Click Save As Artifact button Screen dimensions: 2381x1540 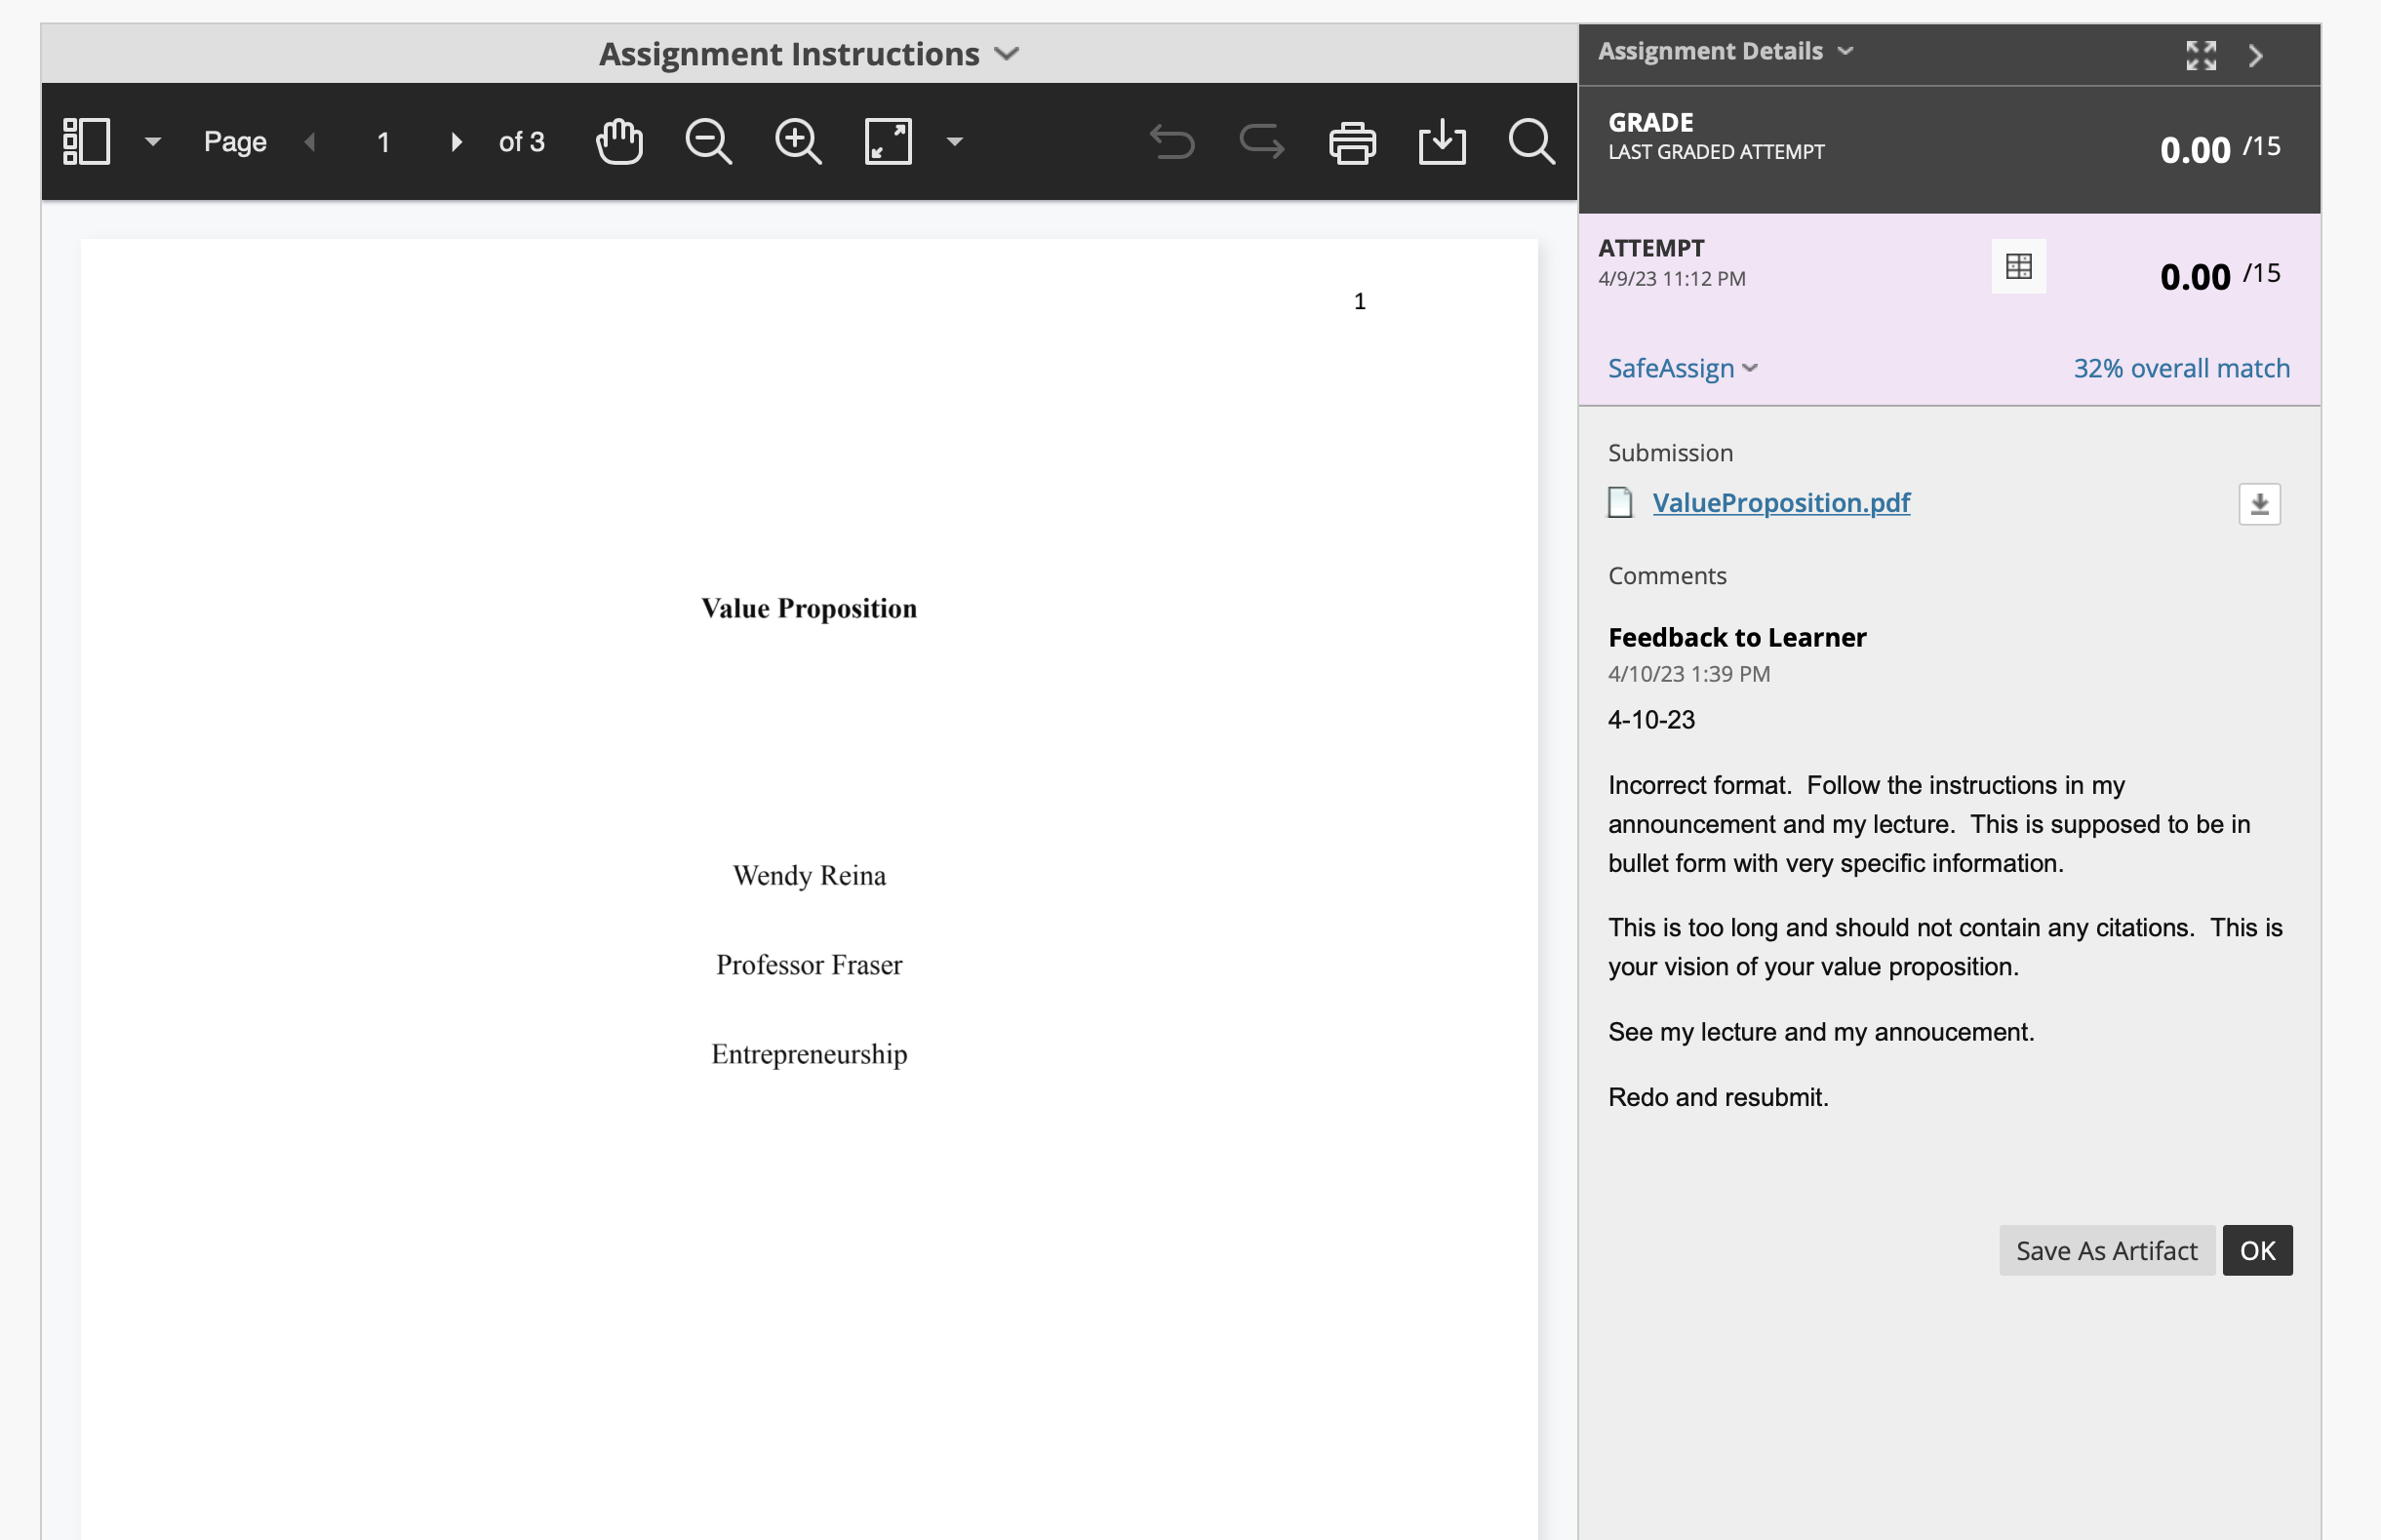2106,1250
